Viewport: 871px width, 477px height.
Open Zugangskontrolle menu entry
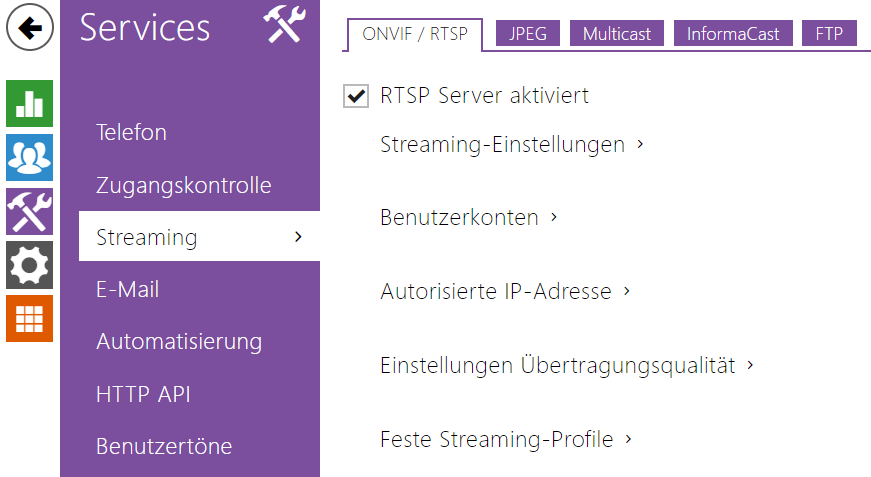(183, 185)
